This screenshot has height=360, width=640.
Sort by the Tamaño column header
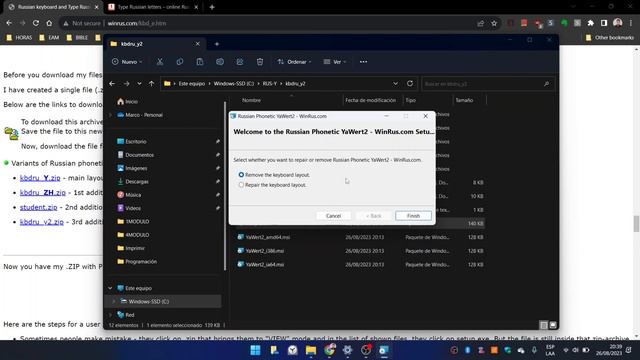[464, 100]
